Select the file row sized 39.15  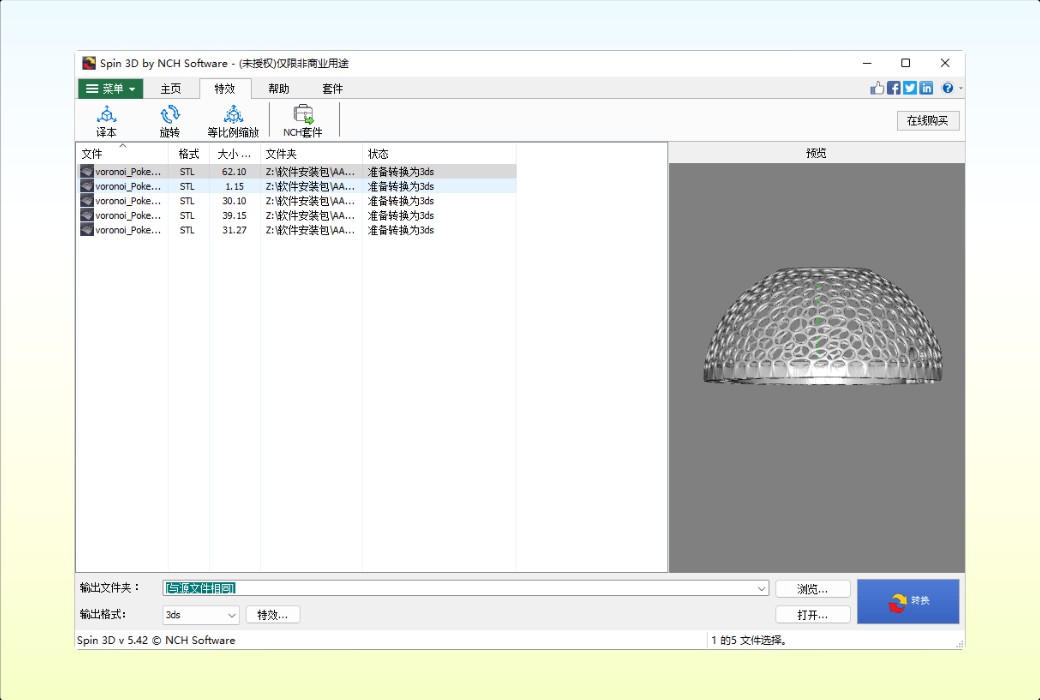(296, 216)
